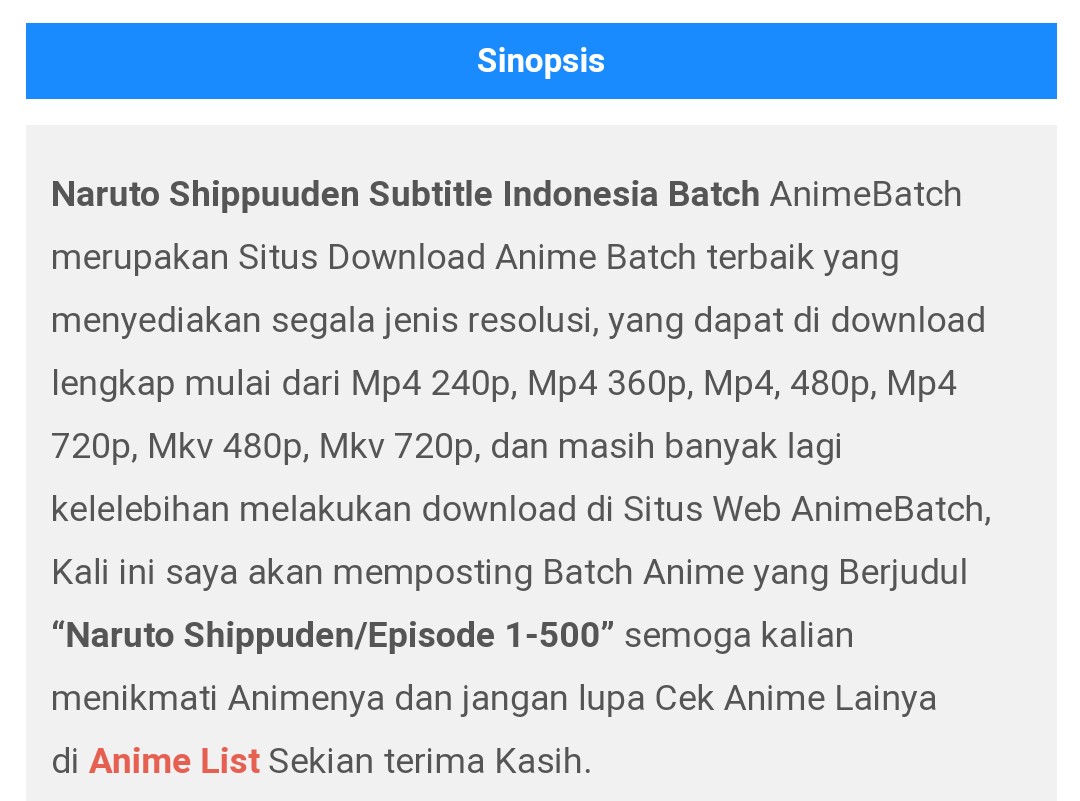Viewport: 1080px width, 801px height.
Task: Click the word AnimeBatch in first line
Action: click(x=866, y=194)
